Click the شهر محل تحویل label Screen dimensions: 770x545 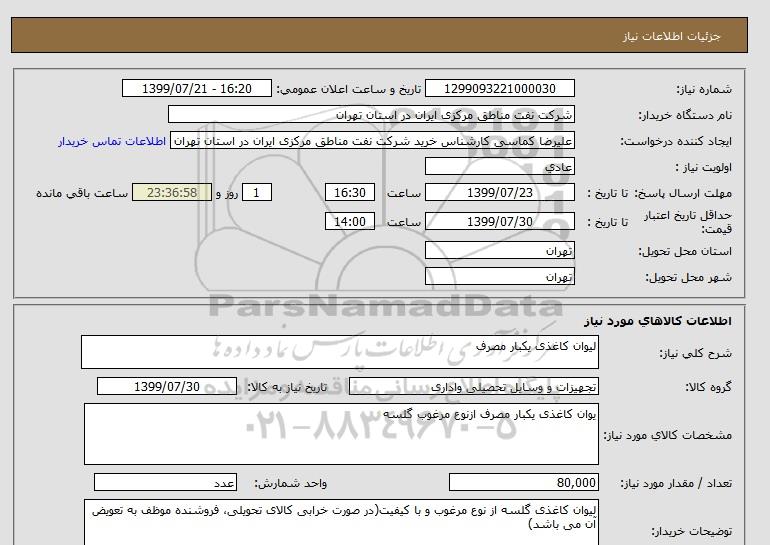click(x=688, y=277)
